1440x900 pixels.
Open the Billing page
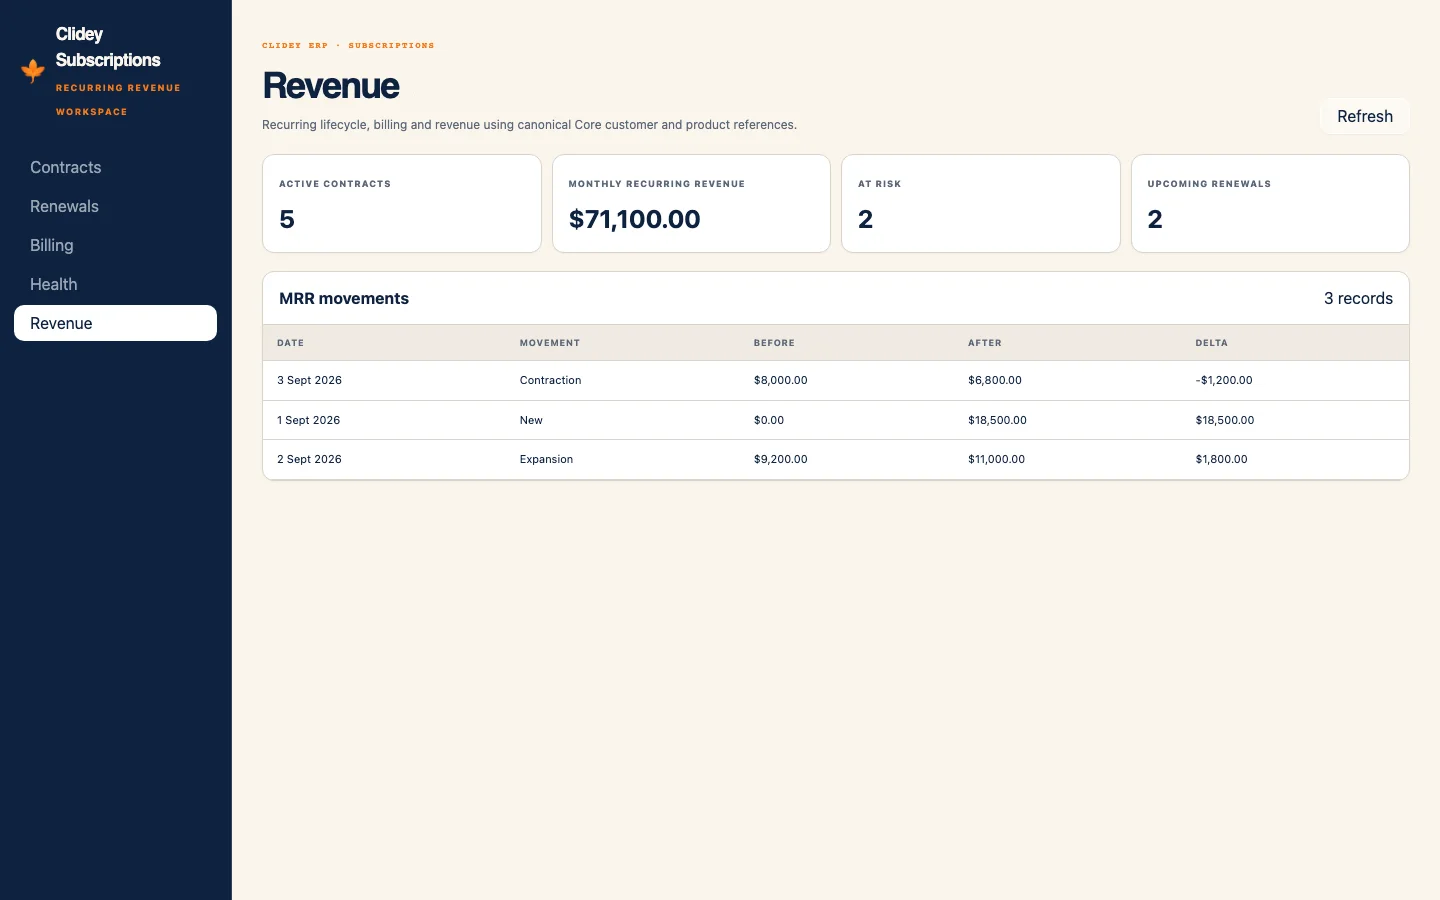115,245
